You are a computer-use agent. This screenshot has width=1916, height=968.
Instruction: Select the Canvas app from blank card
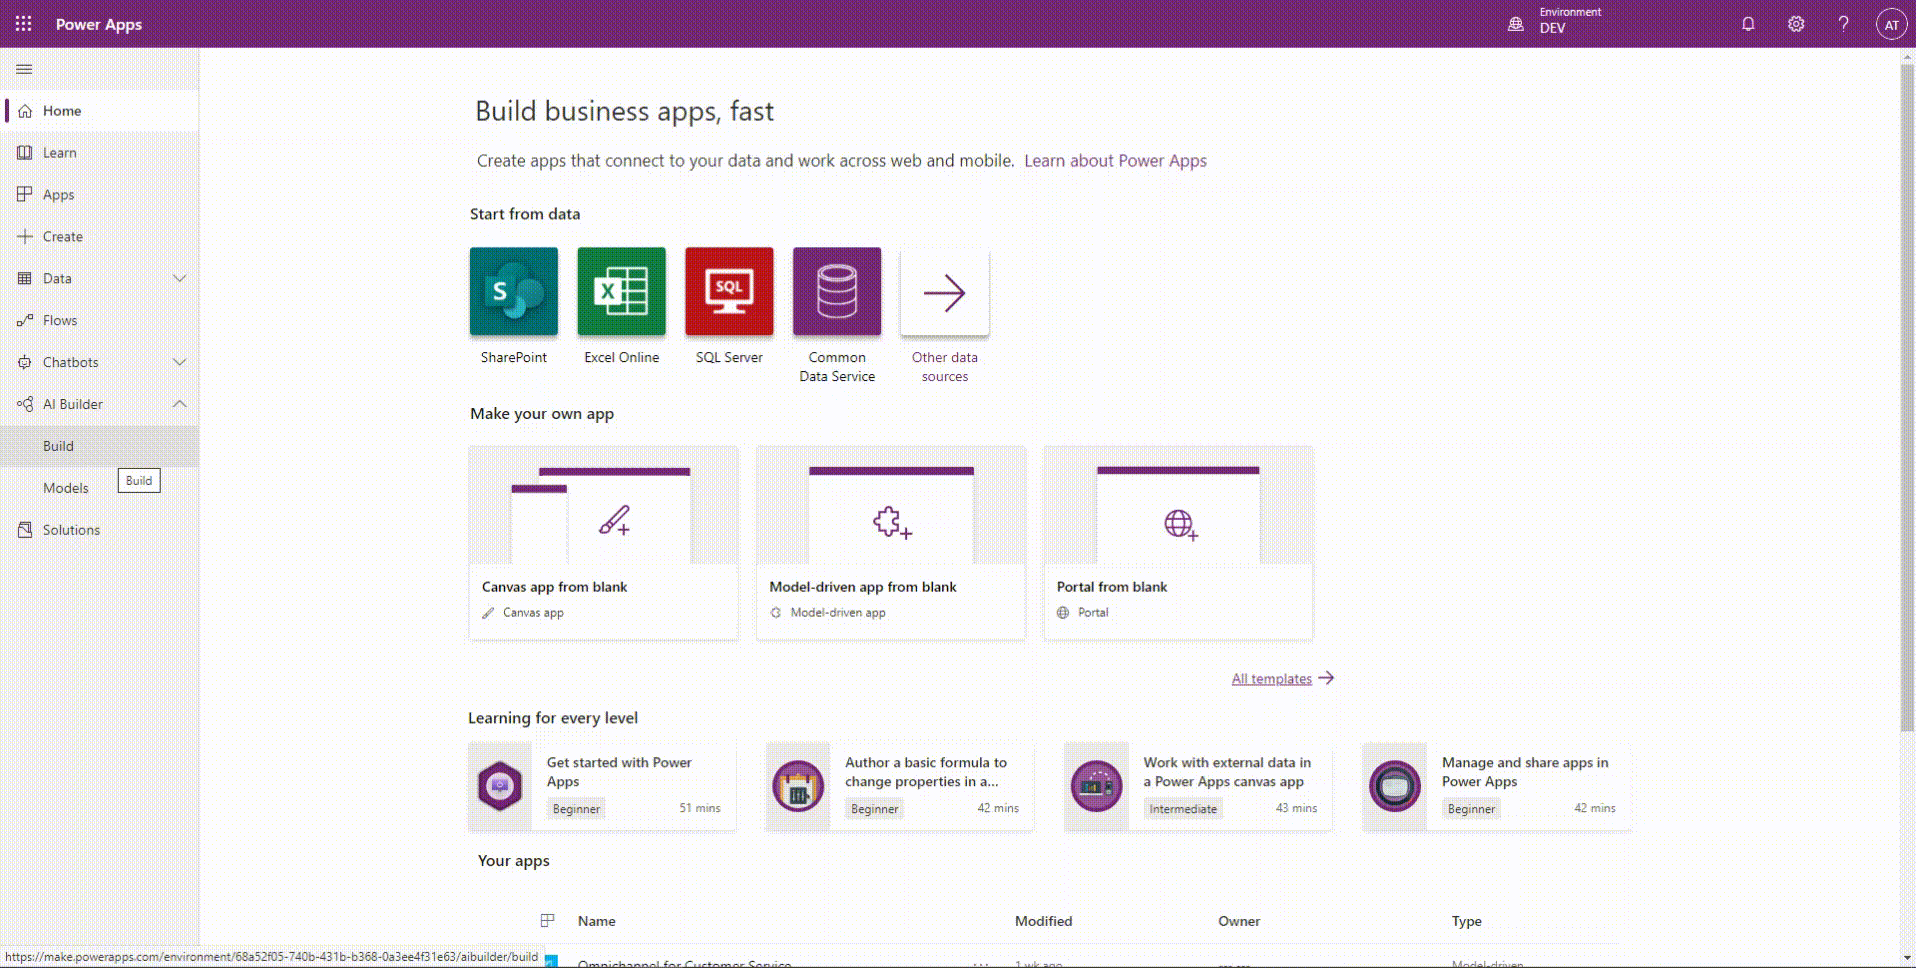(x=603, y=542)
